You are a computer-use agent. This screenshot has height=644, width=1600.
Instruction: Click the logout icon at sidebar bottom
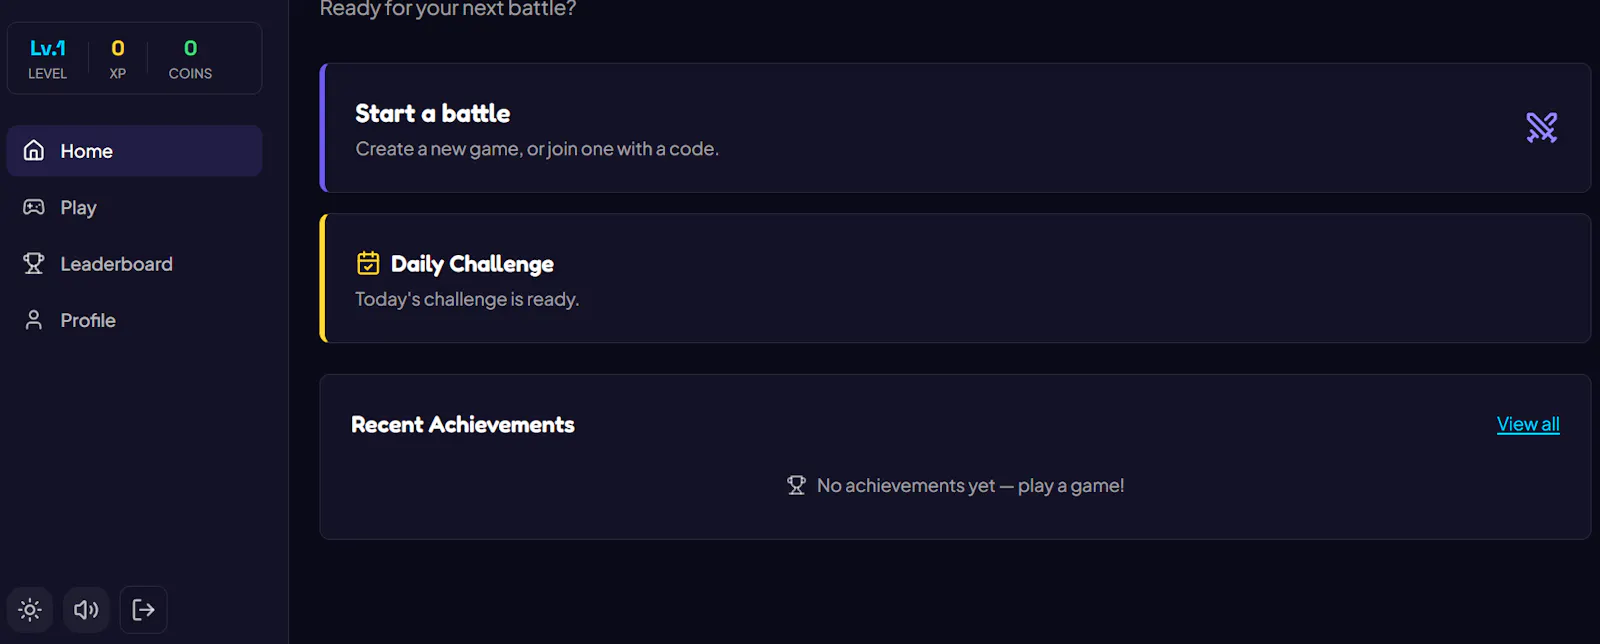tap(143, 610)
